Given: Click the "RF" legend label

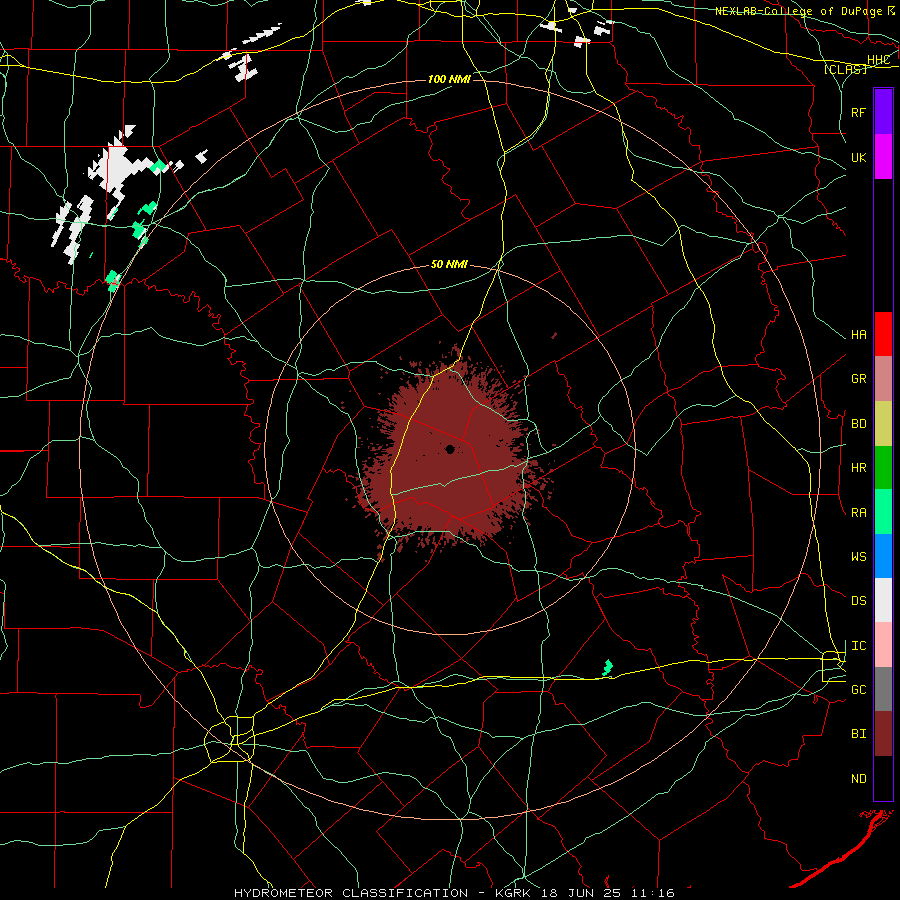Looking at the screenshot, I should coord(858,113).
